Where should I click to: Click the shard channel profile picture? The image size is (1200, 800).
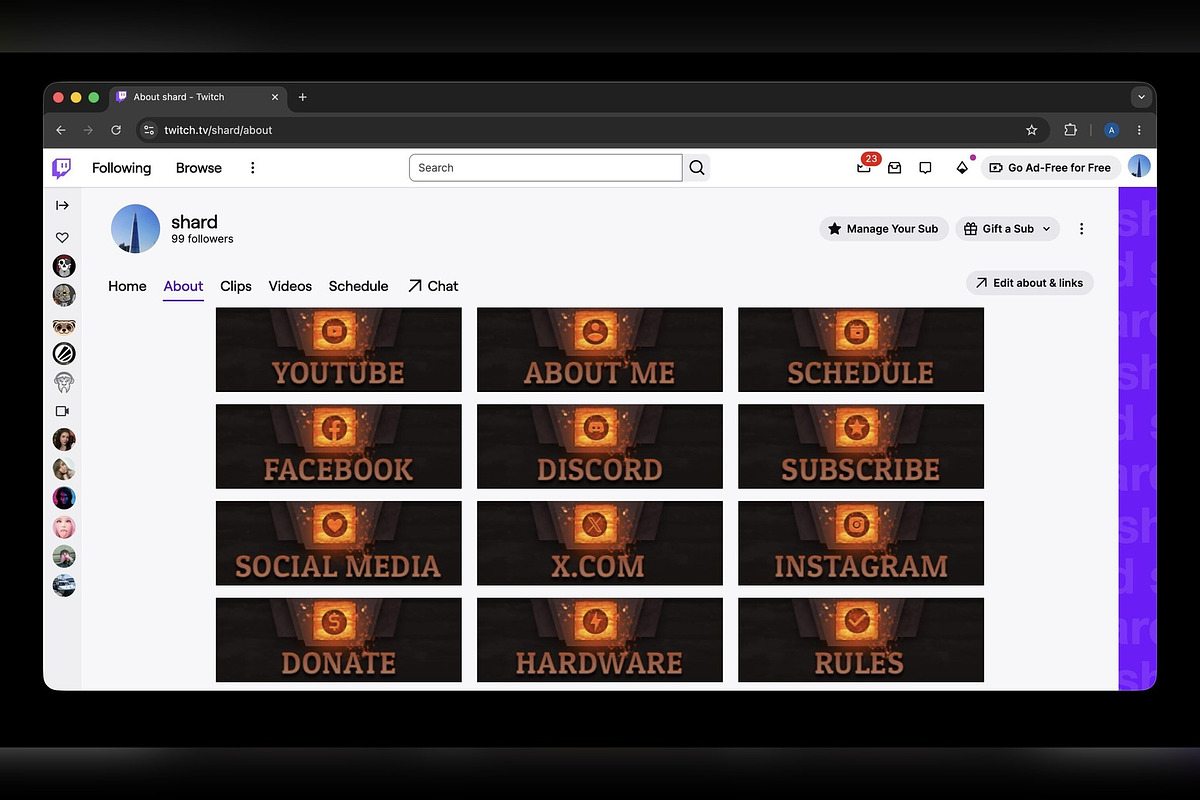pyautogui.click(x=135, y=229)
